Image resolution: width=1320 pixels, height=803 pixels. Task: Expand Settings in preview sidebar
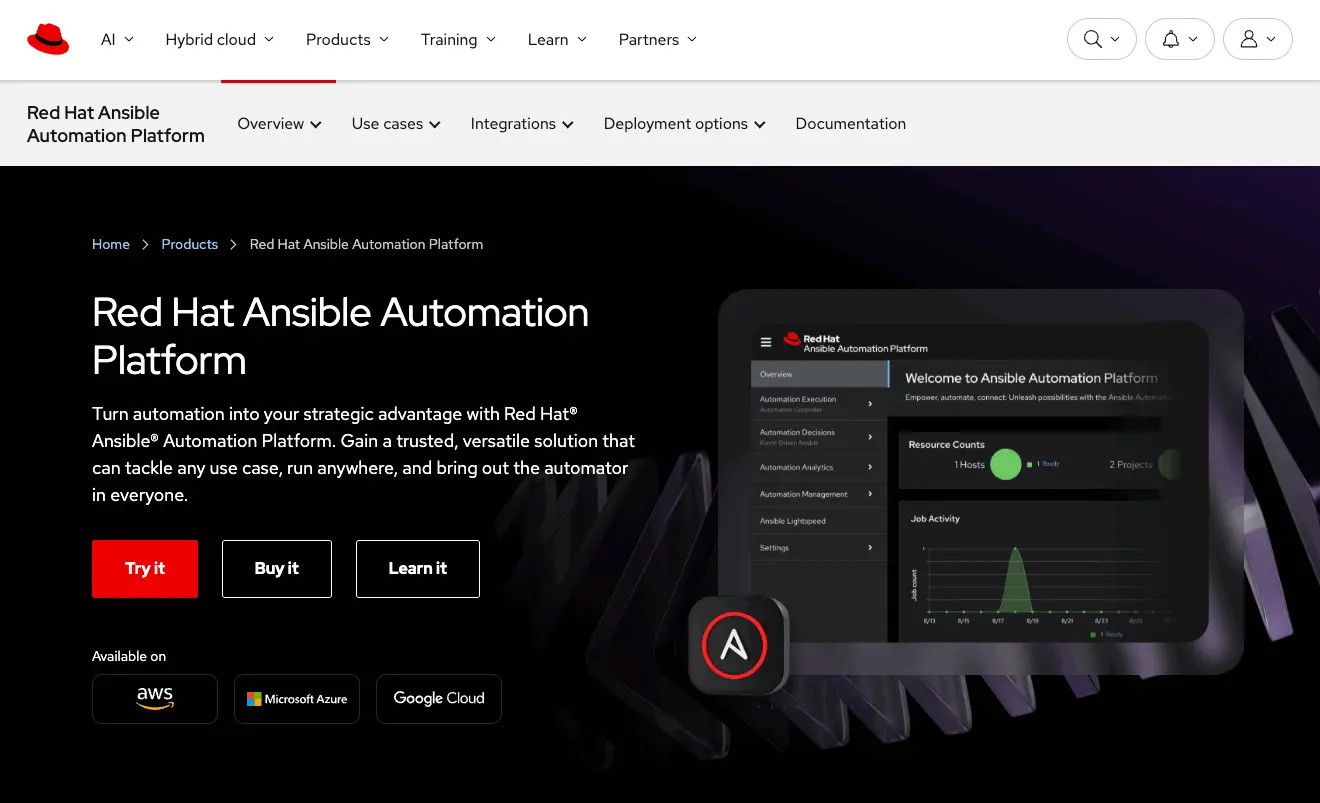[x=819, y=548]
